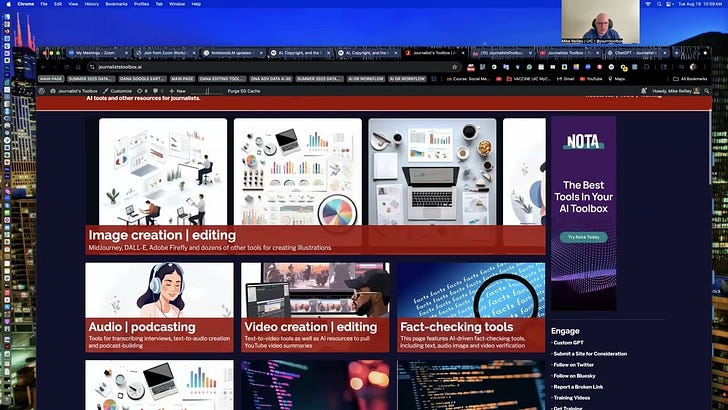Open the Customize link with brush icon
The image size is (728, 410).
coord(117,91)
